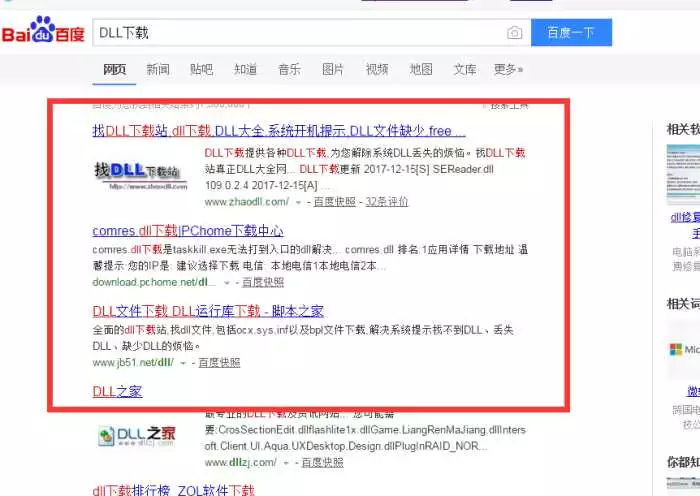Screen dimensions: 700x496
Task: Open the Baidu logo homepage link
Action: tap(43, 30)
